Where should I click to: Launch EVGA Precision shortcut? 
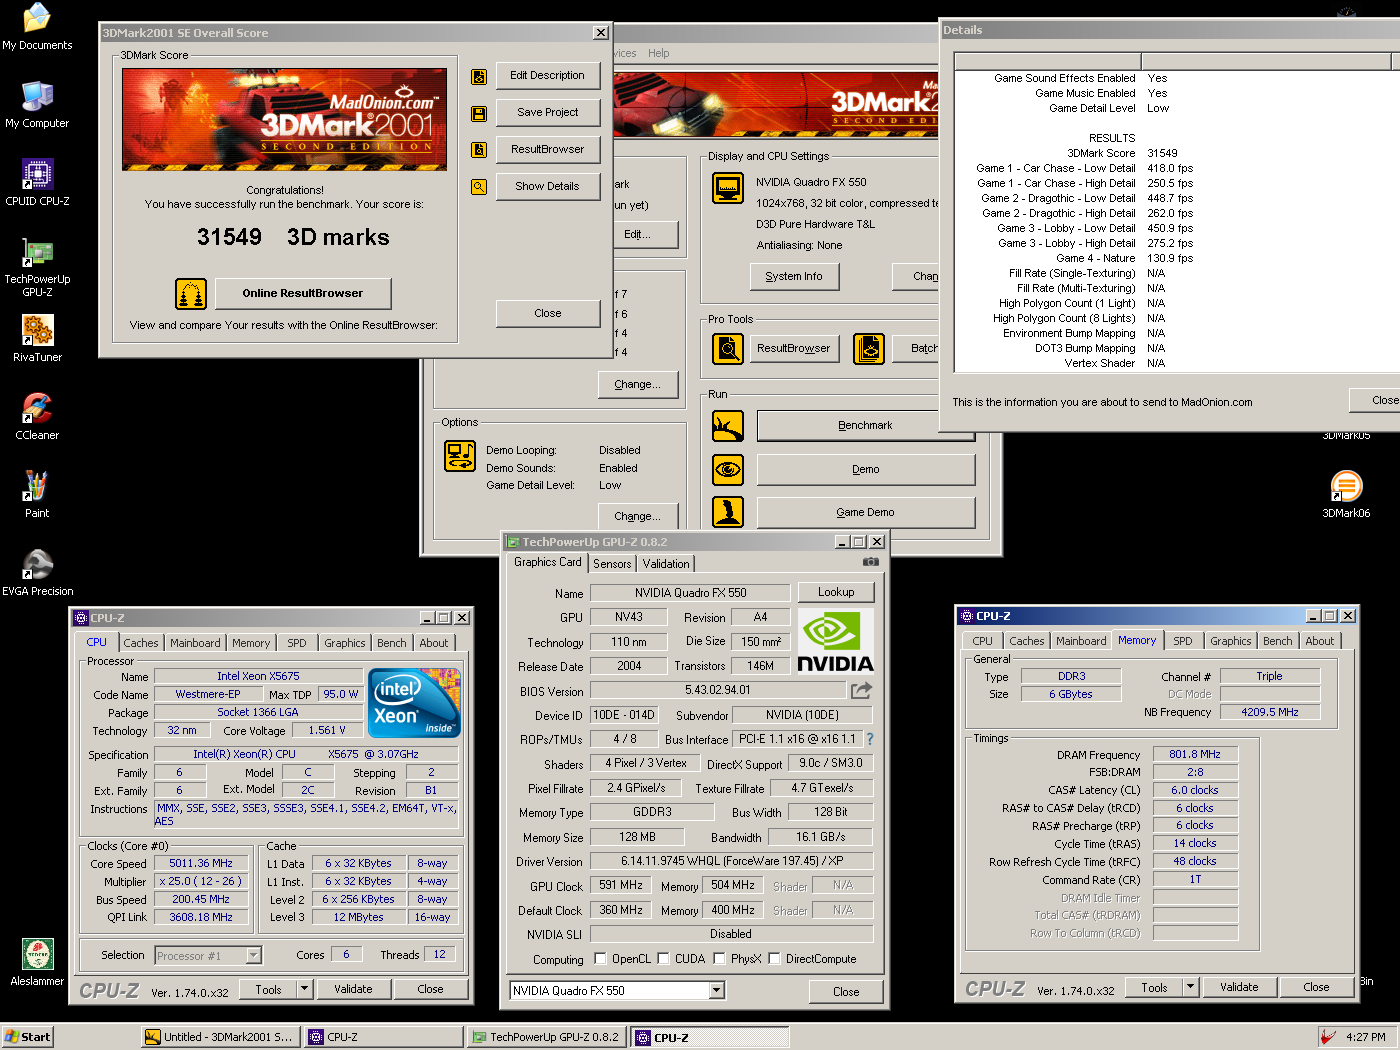point(37,573)
